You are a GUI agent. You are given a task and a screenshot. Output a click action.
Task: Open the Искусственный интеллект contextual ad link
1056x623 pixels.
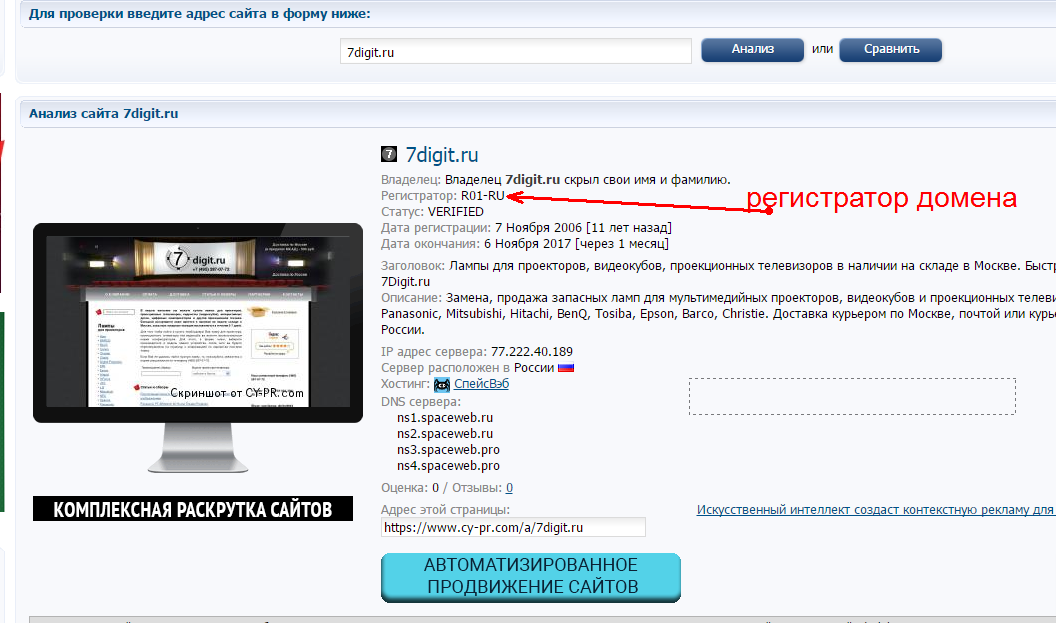pos(876,510)
